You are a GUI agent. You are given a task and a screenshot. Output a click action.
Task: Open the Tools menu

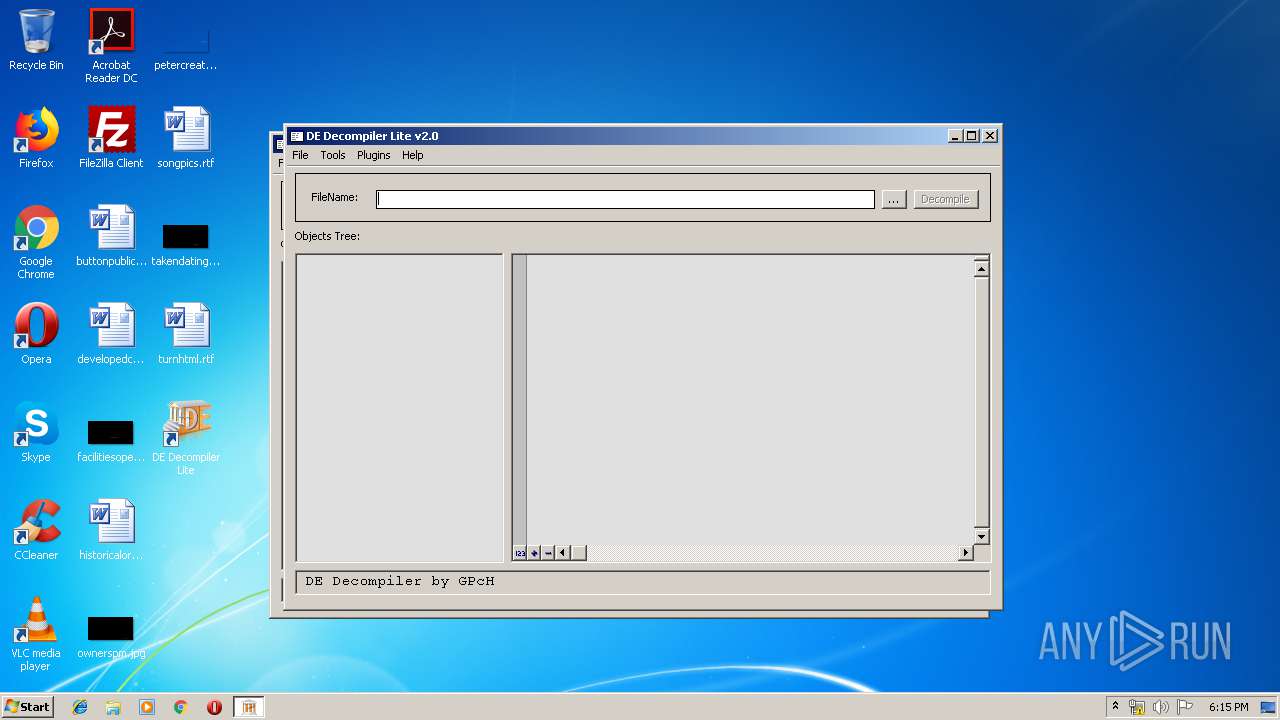[x=333, y=155]
